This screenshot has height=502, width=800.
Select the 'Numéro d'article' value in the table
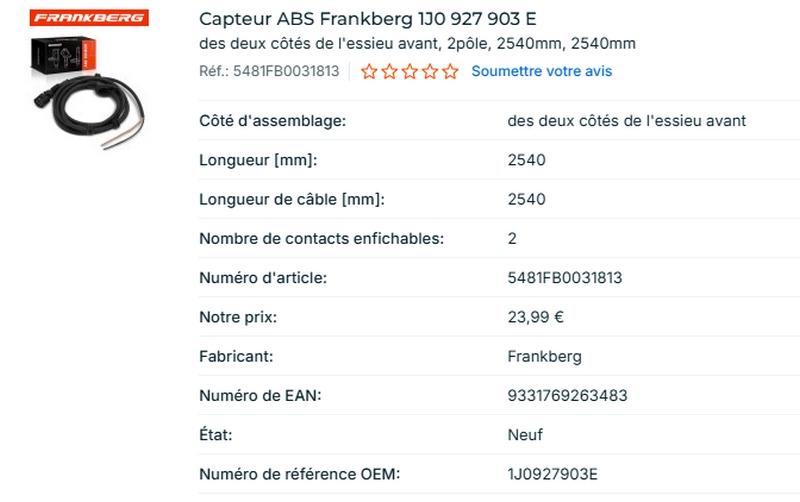[564, 278]
